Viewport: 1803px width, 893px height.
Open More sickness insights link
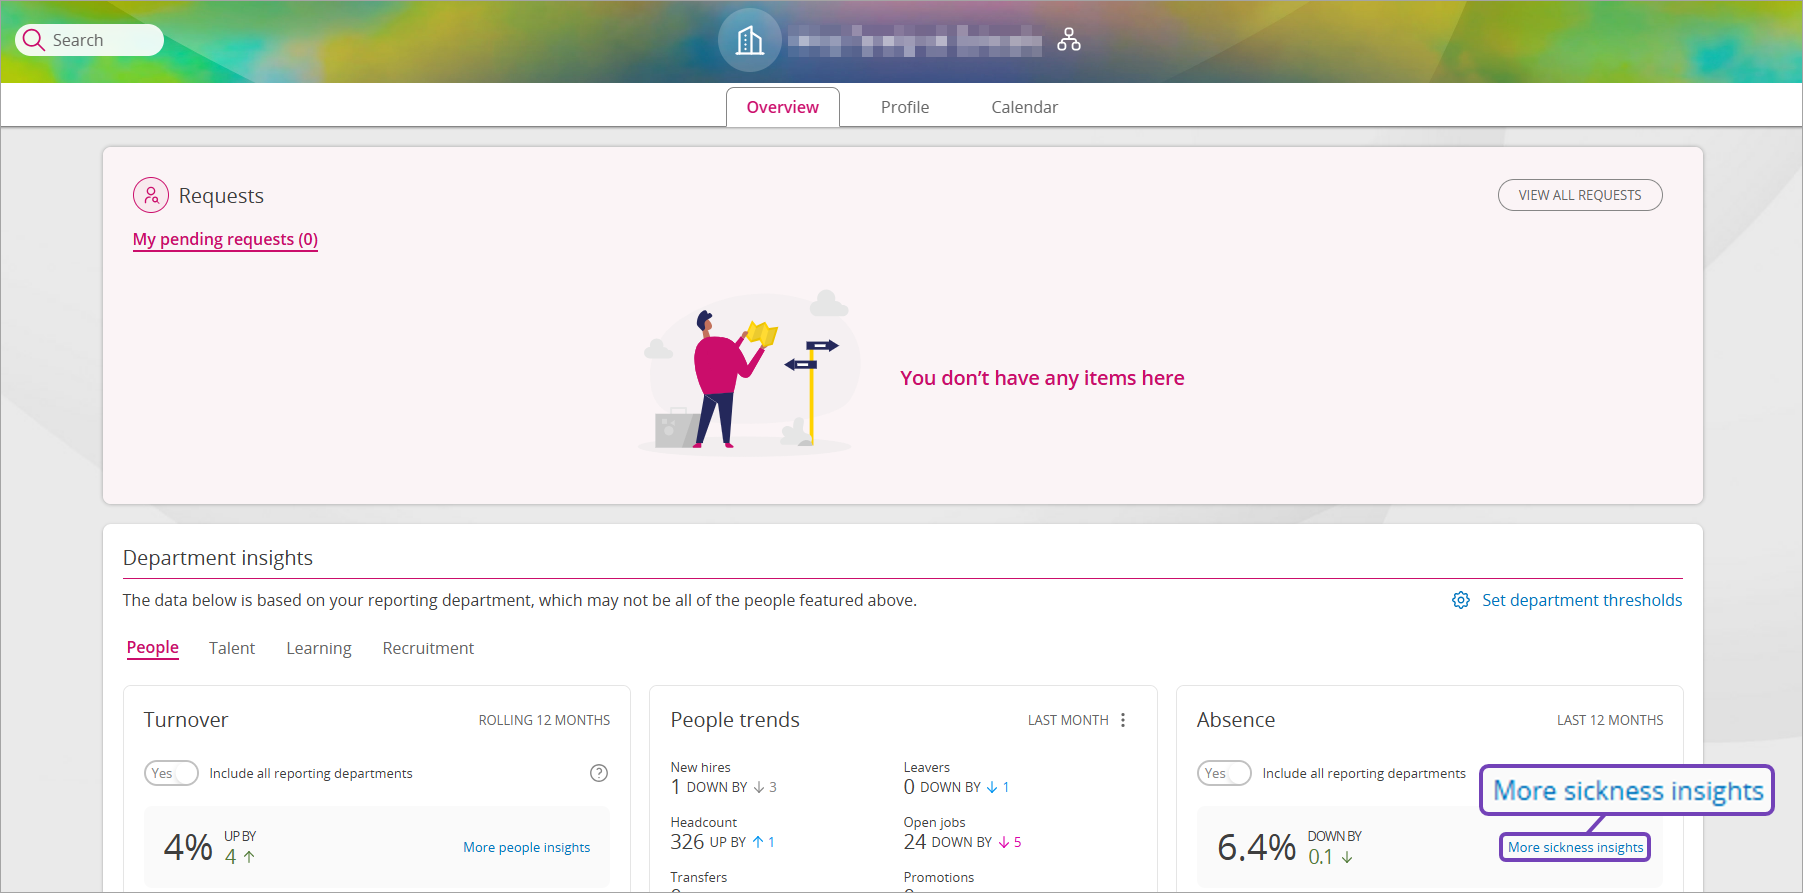[x=1575, y=847]
